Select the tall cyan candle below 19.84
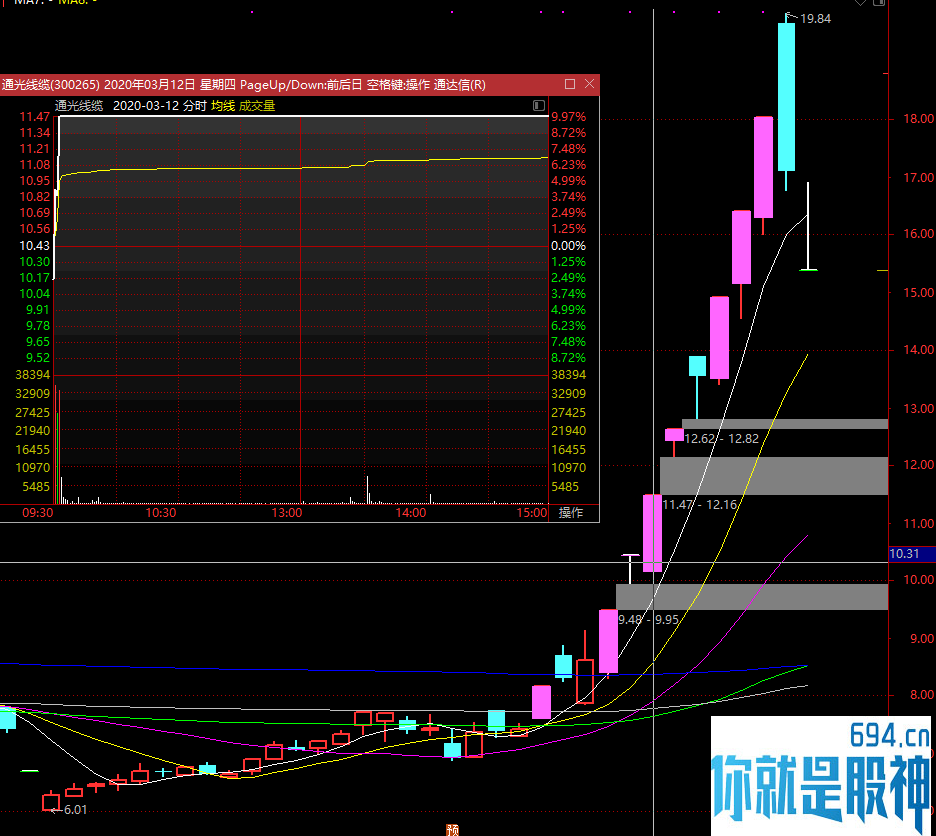This screenshot has height=836, width=936. click(x=786, y=97)
